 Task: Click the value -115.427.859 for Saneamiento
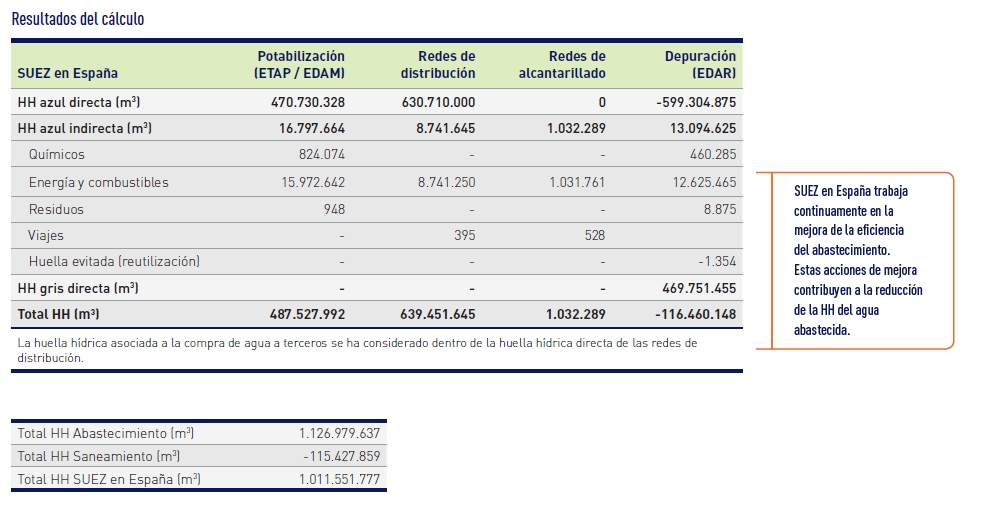coord(342,456)
